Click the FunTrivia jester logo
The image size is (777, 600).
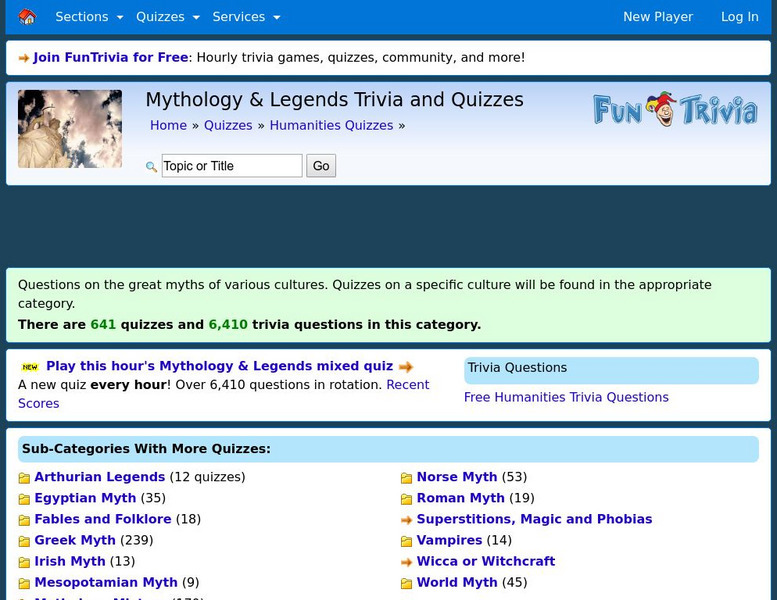coord(675,109)
